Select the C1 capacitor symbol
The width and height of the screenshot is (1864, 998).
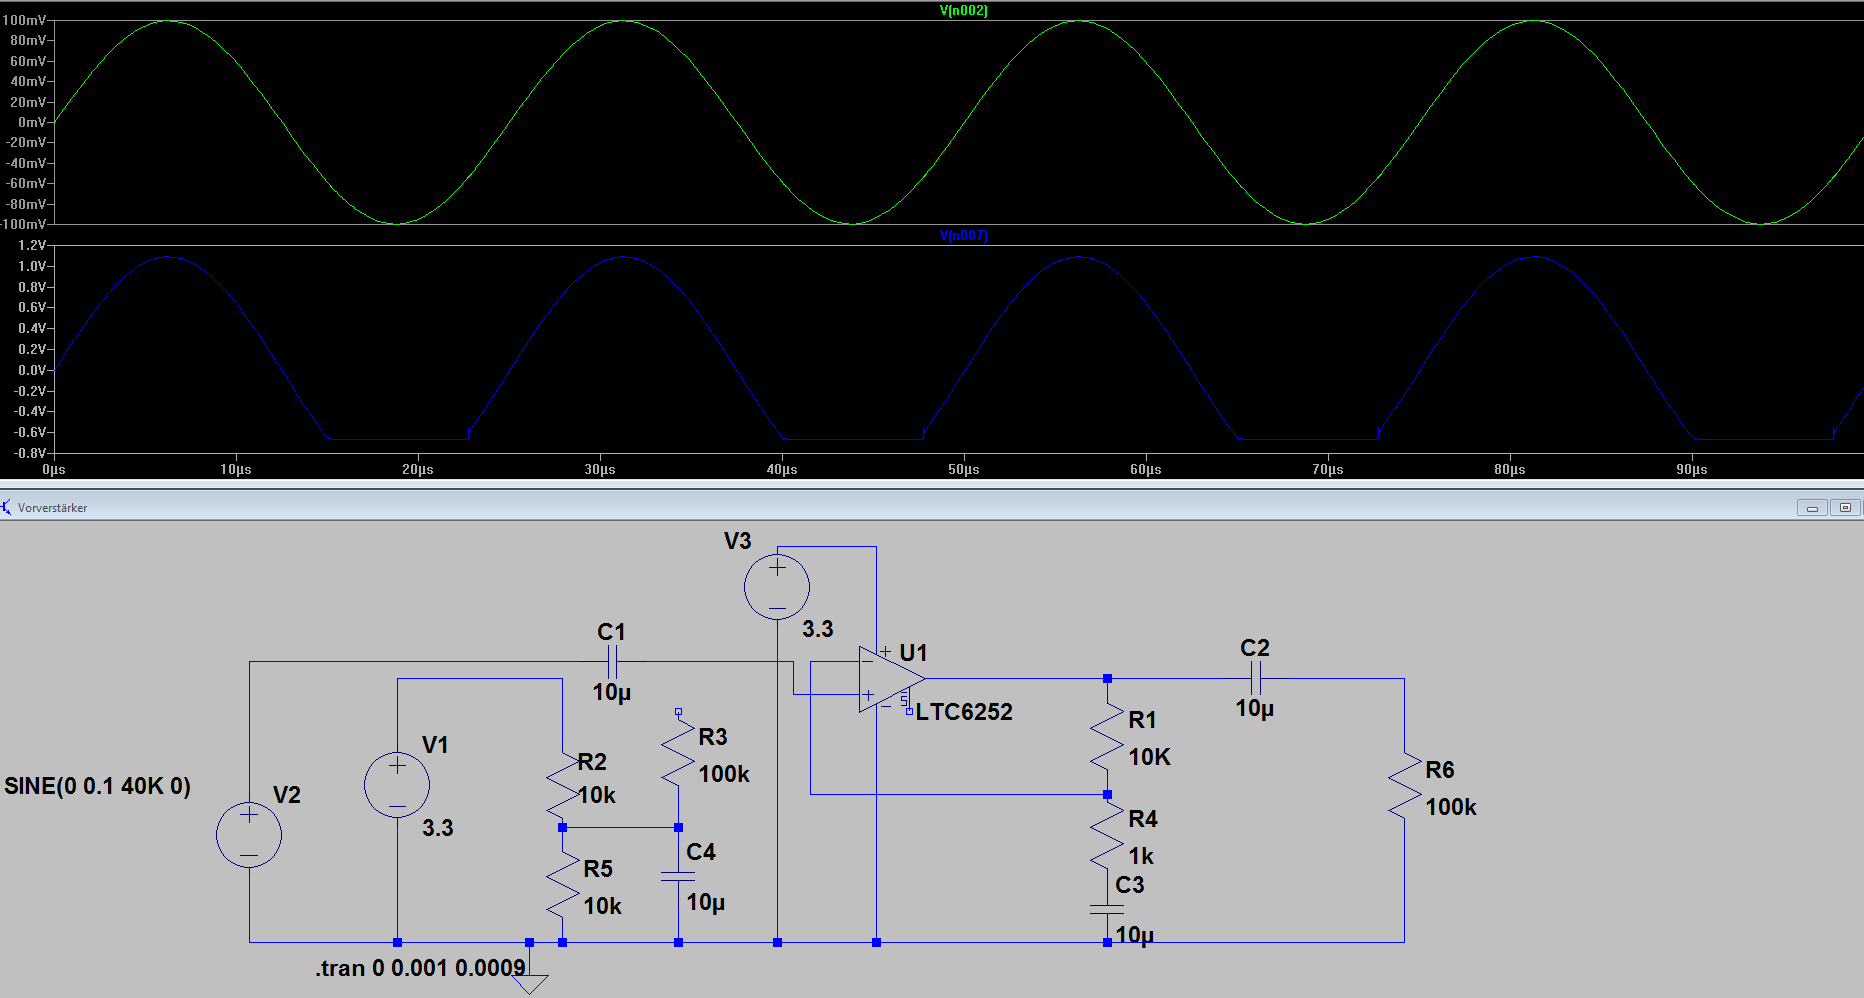[612, 662]
